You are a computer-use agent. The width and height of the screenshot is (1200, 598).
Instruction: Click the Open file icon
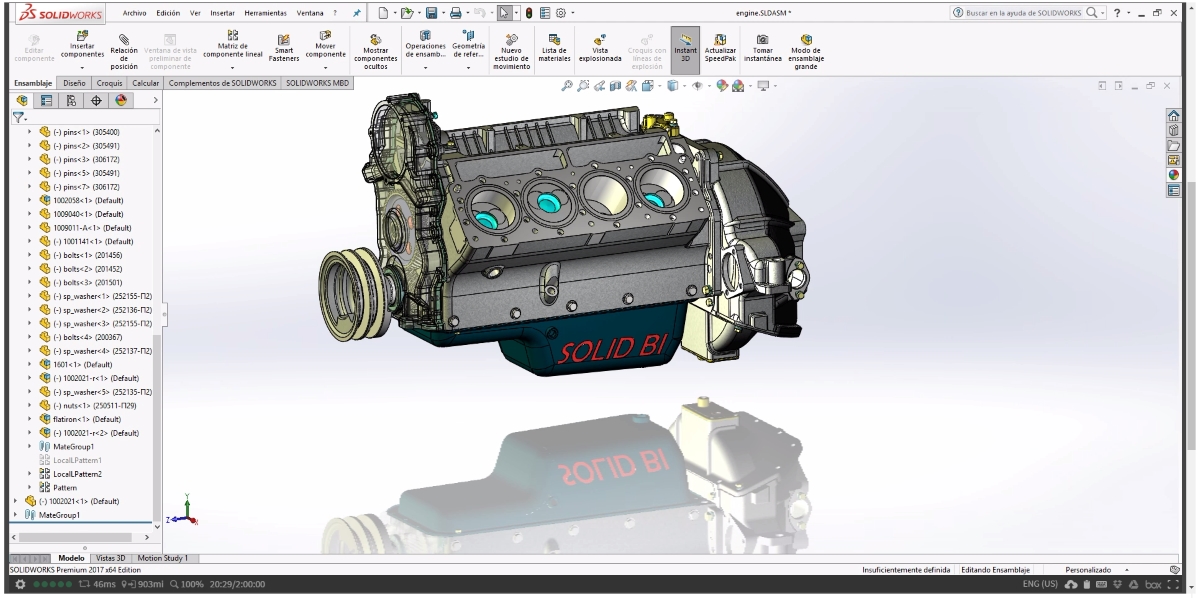(407, 13)
